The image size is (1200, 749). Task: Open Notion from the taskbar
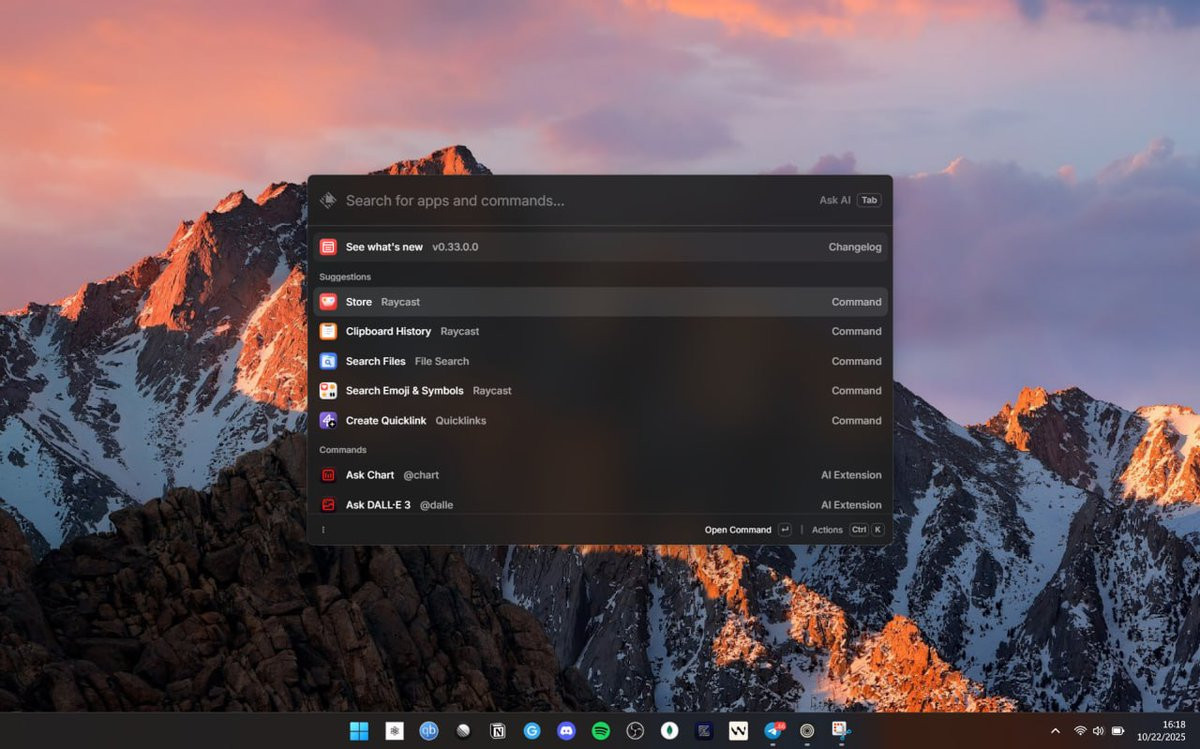click(x=497, y=731)
